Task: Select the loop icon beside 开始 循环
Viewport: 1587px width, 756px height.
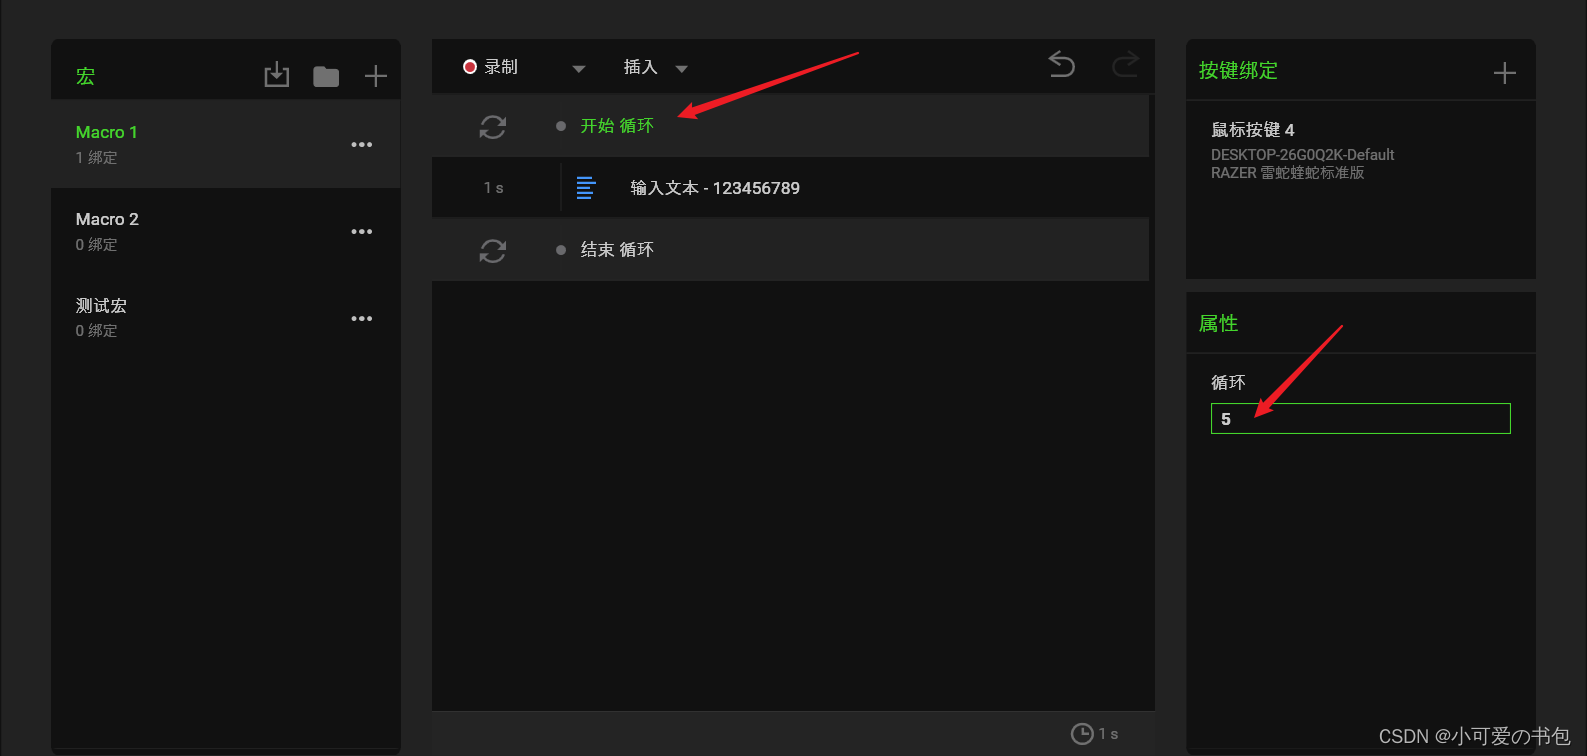Action: click(493, 127)
